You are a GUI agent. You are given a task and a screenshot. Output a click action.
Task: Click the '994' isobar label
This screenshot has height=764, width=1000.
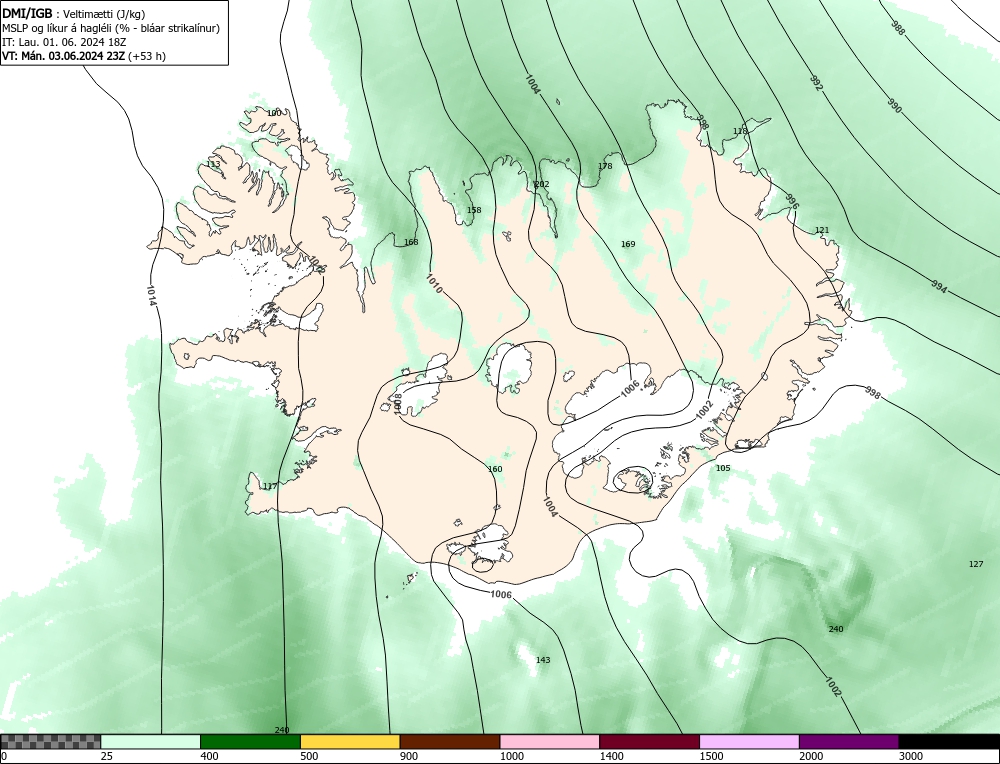(x=938, y=286)
